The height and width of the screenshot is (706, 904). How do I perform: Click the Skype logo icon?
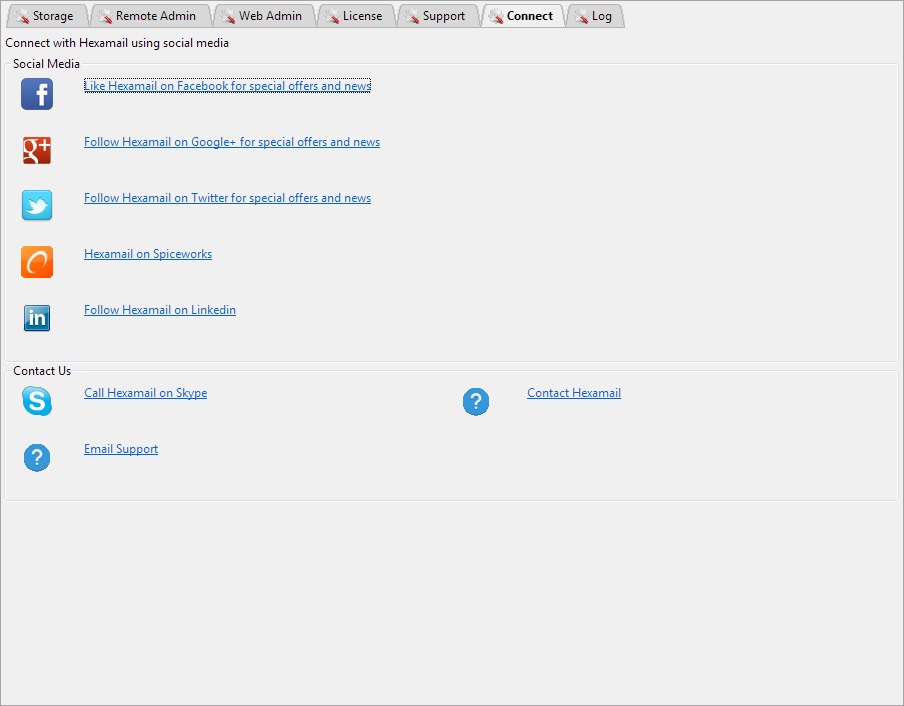coord(37,401)
